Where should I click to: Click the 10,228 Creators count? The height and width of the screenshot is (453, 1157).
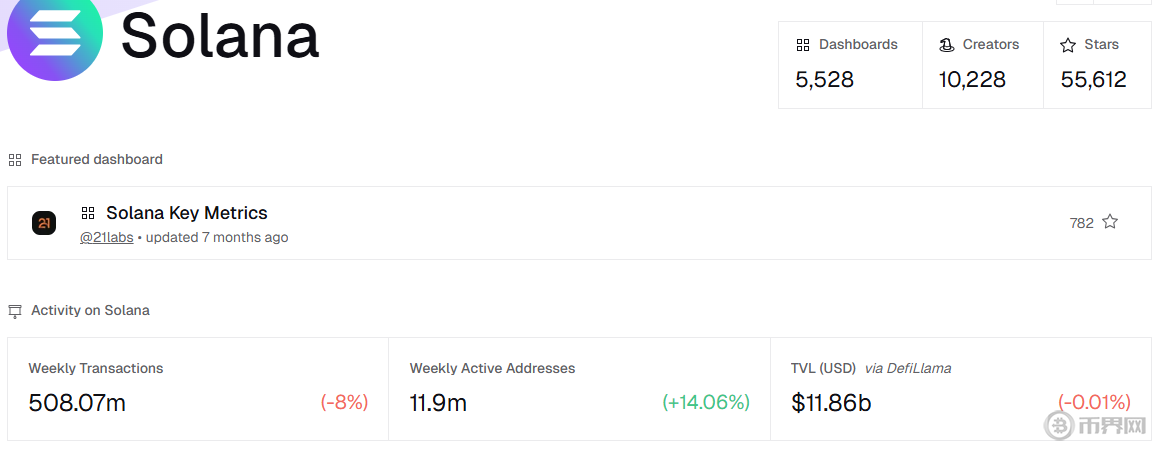pos(972,80)
